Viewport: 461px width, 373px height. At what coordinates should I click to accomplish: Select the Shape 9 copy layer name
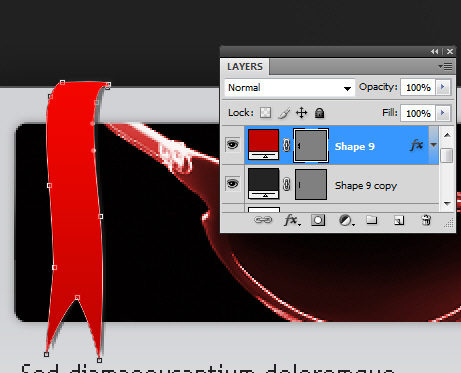[x=366, y=185]
